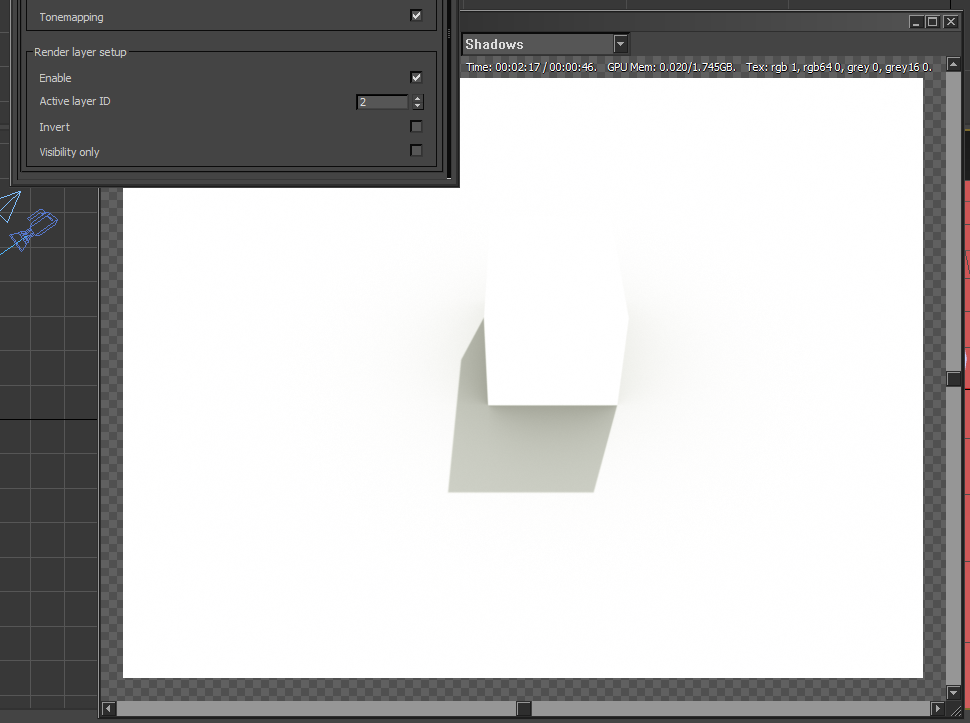Click the Render layer setup group label
The image size is (970, 723).
click(x=80, y=52)
